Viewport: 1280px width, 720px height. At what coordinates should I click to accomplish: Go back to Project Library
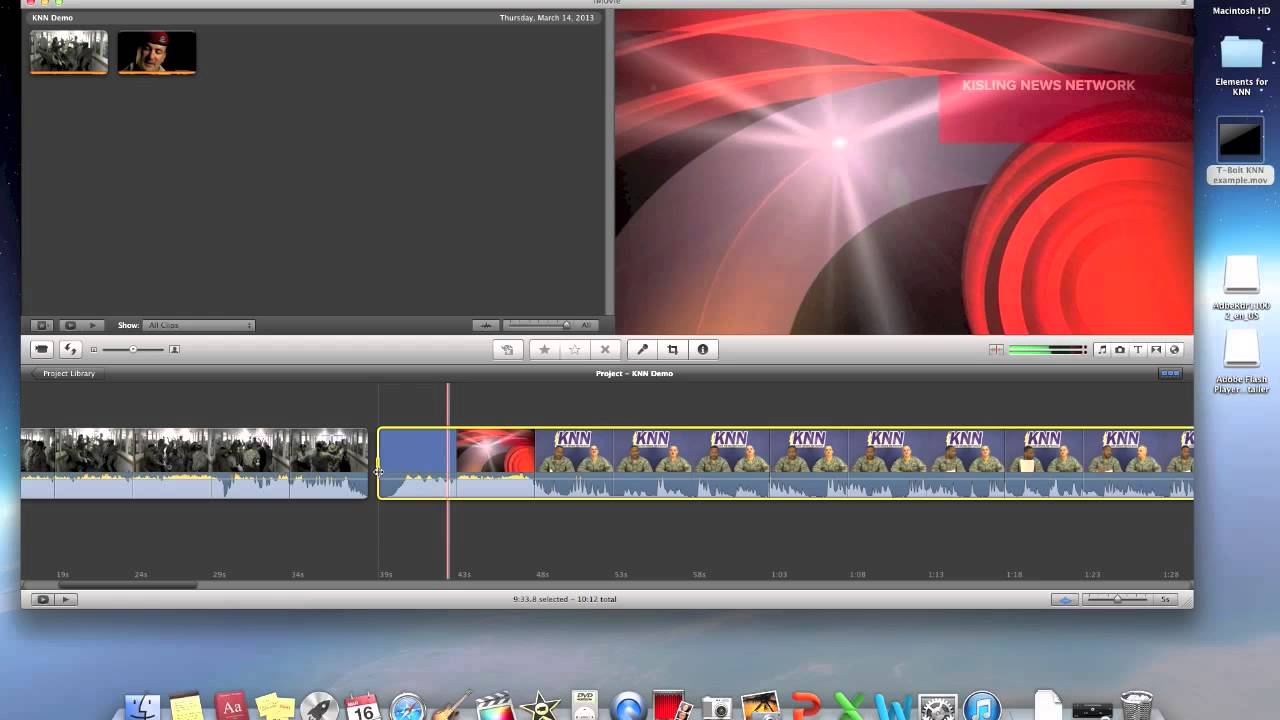pos(66,373)
